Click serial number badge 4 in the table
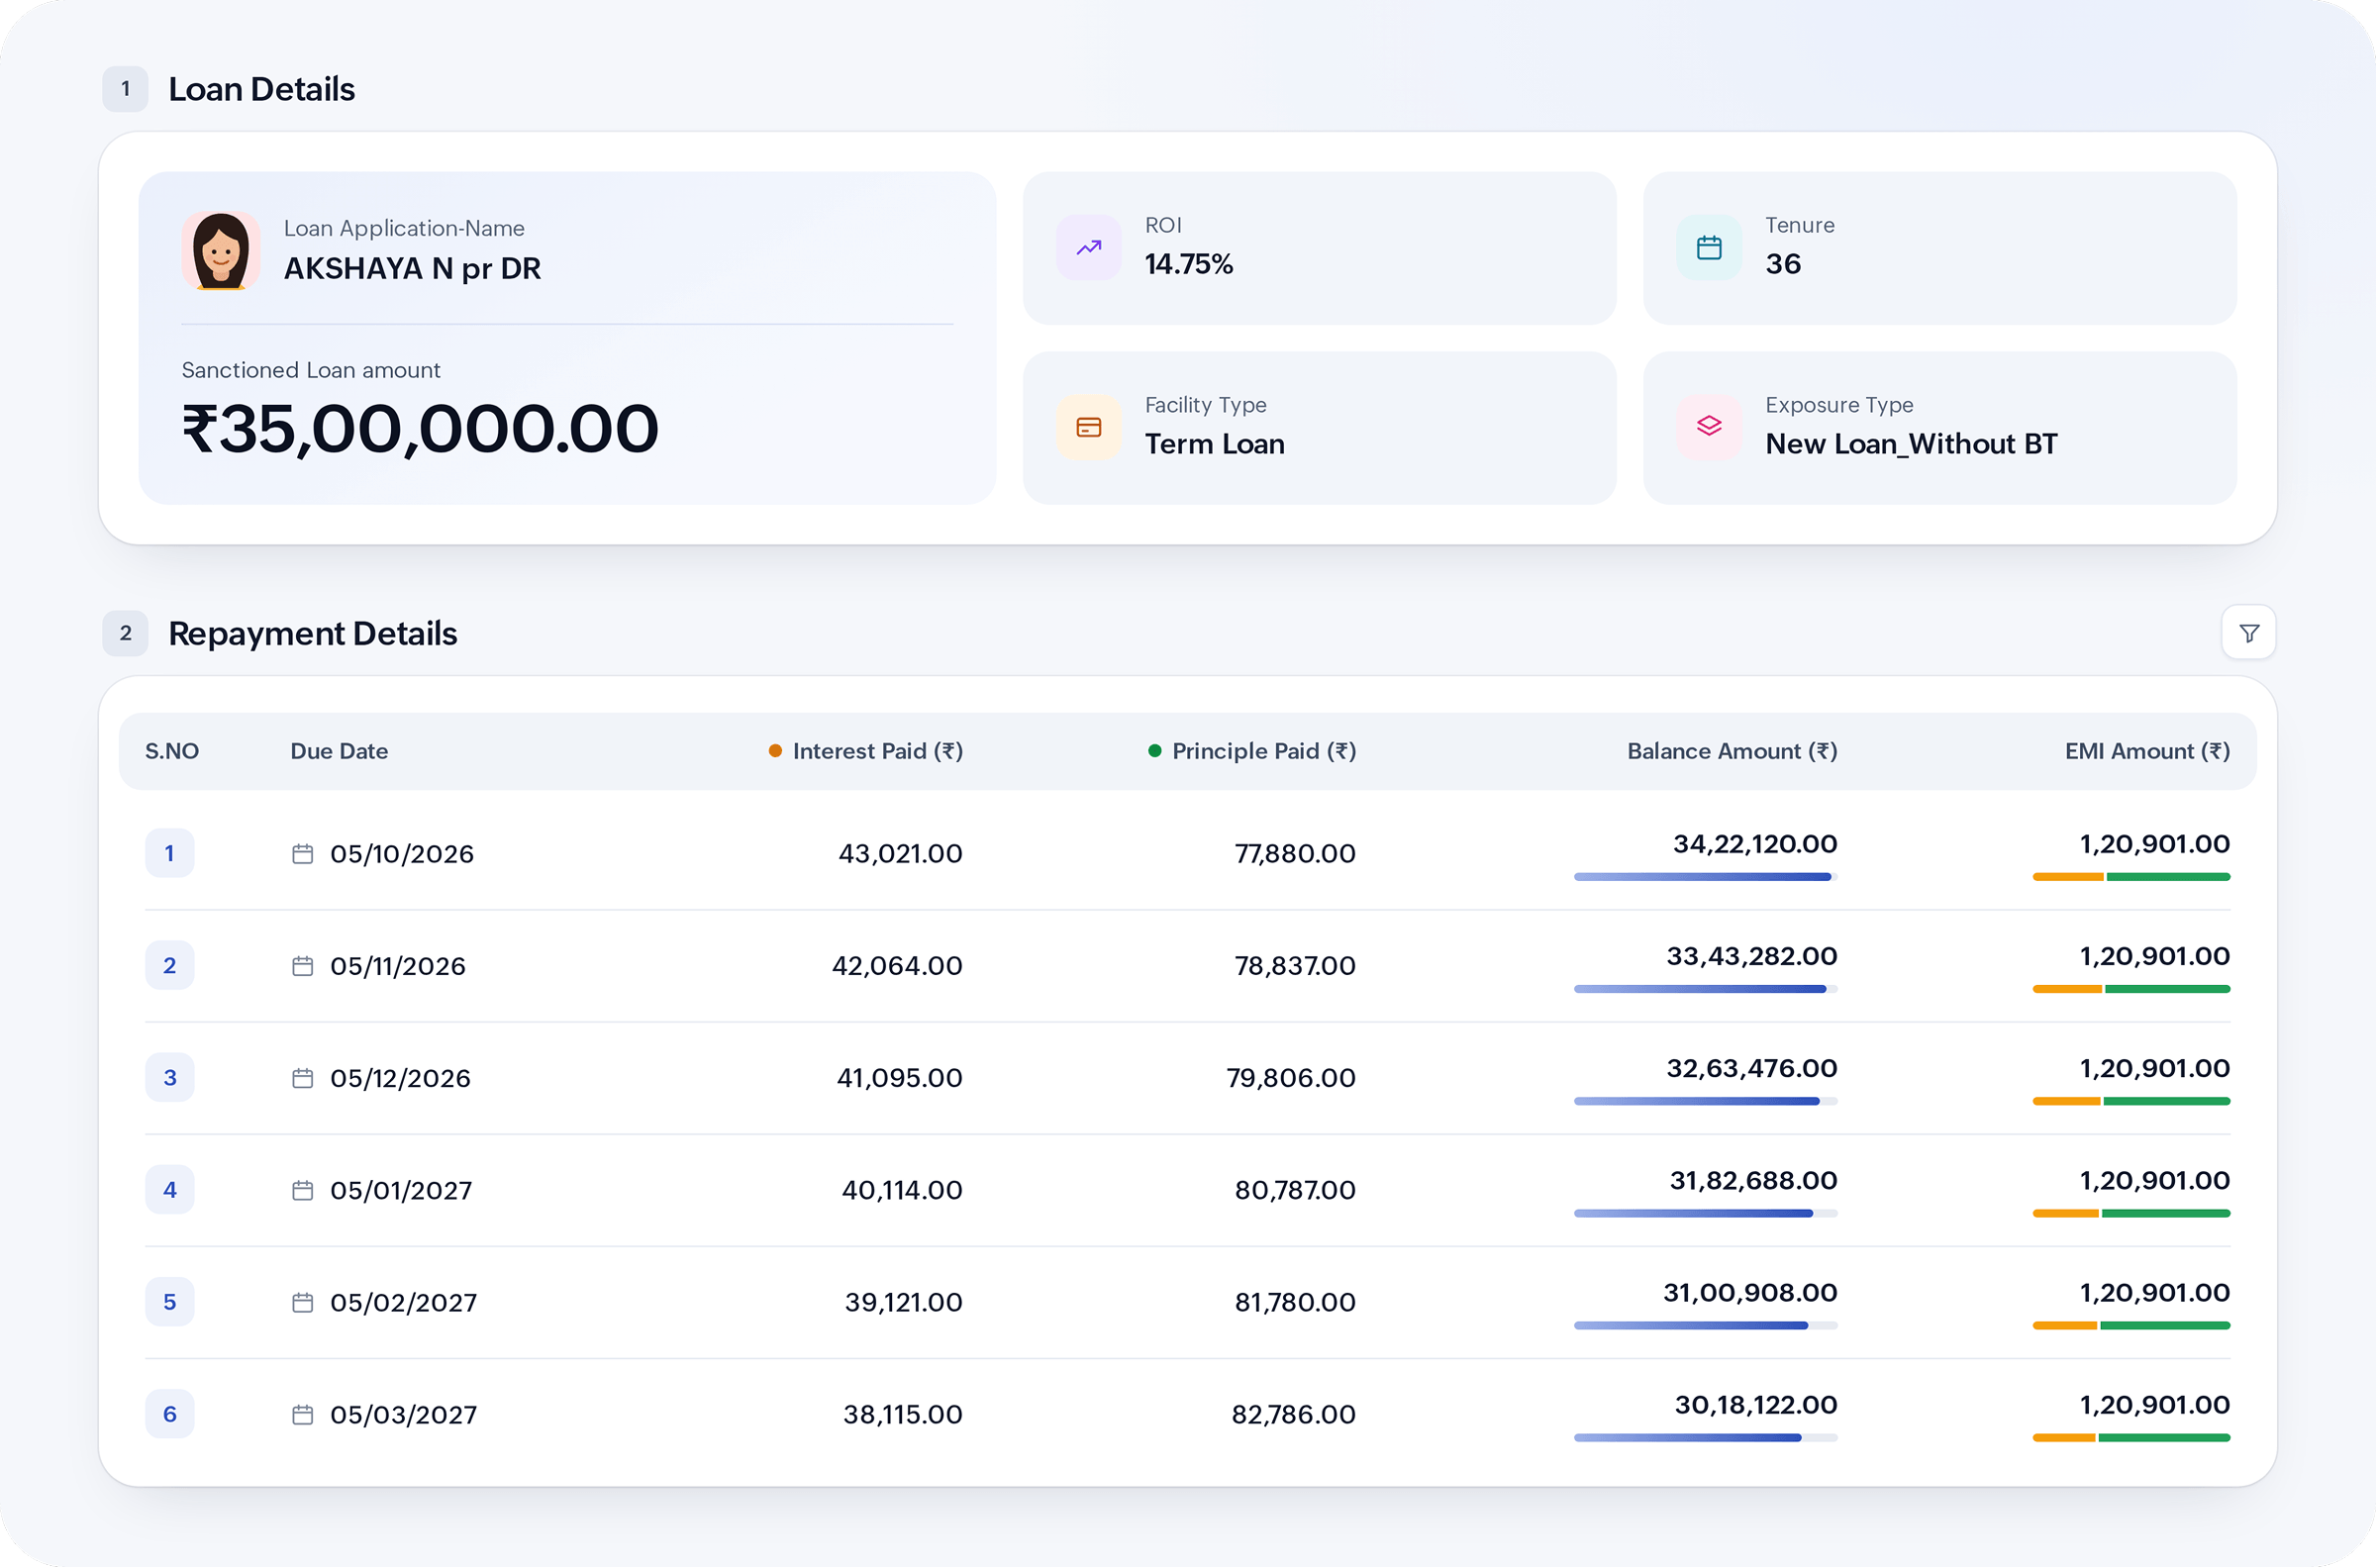The height and width of the screenshot is (1568, 2376). tap(170, 1189)
